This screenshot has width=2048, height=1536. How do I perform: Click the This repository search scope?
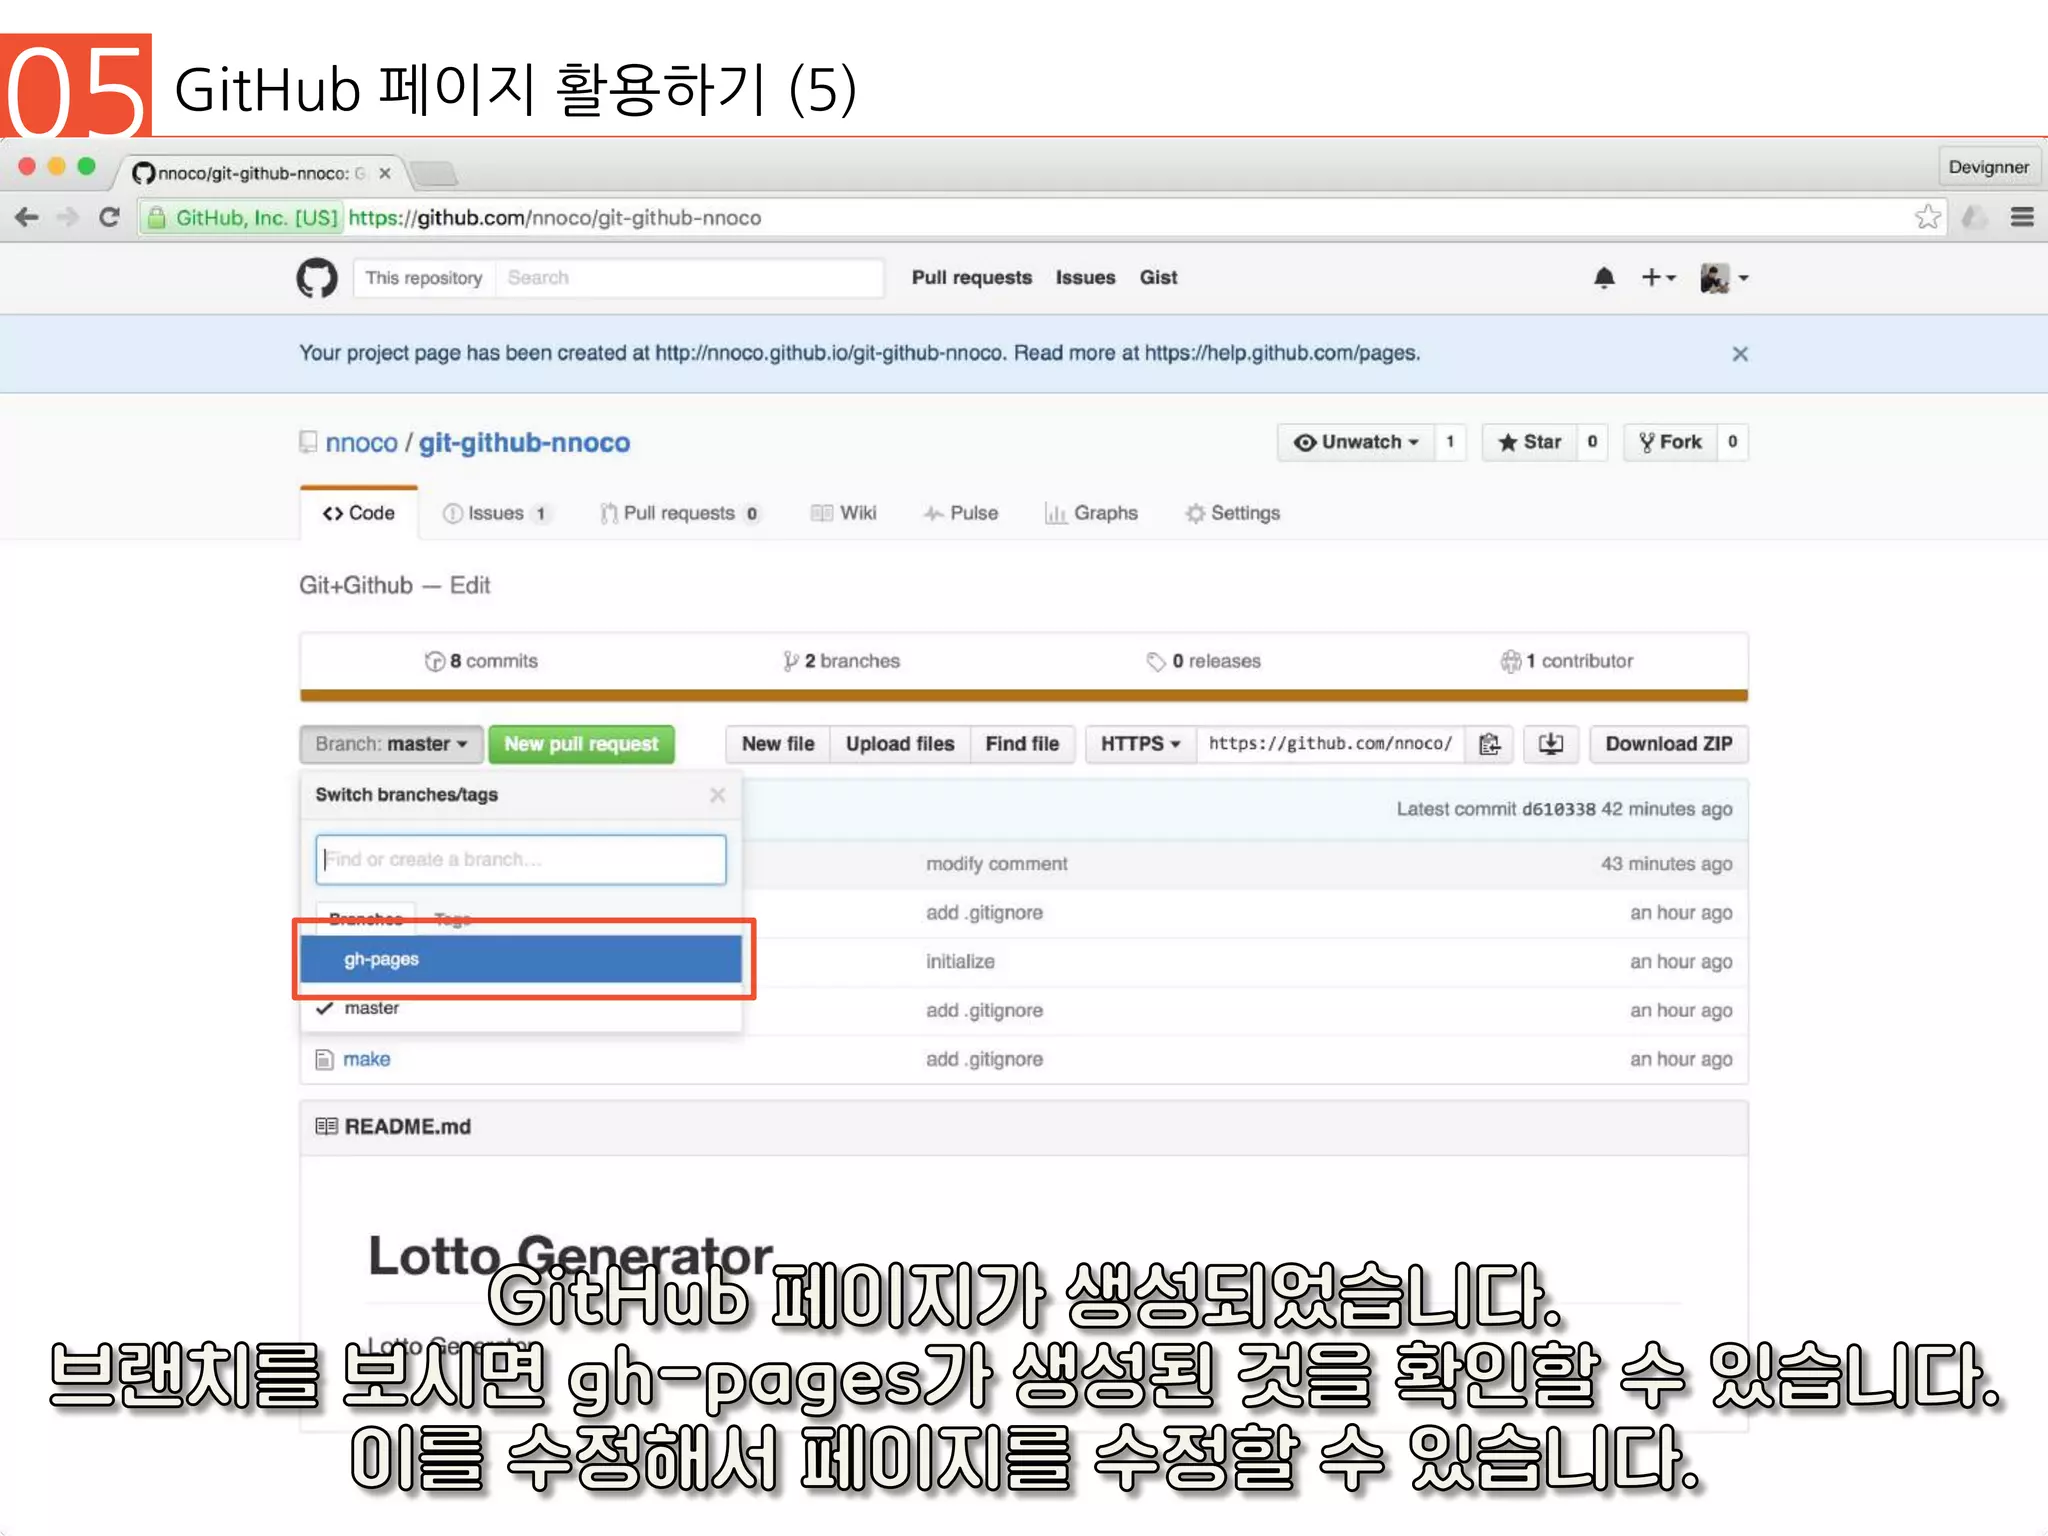point(424,278)
